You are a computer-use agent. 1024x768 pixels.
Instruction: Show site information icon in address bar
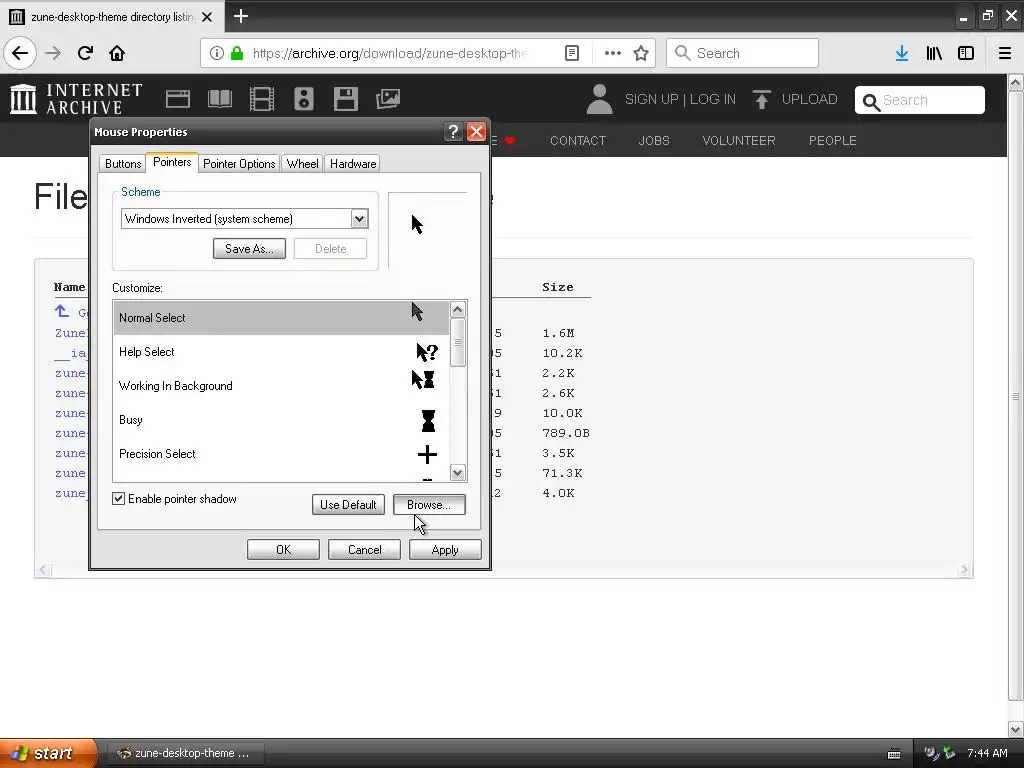click(x=217, y=53)
